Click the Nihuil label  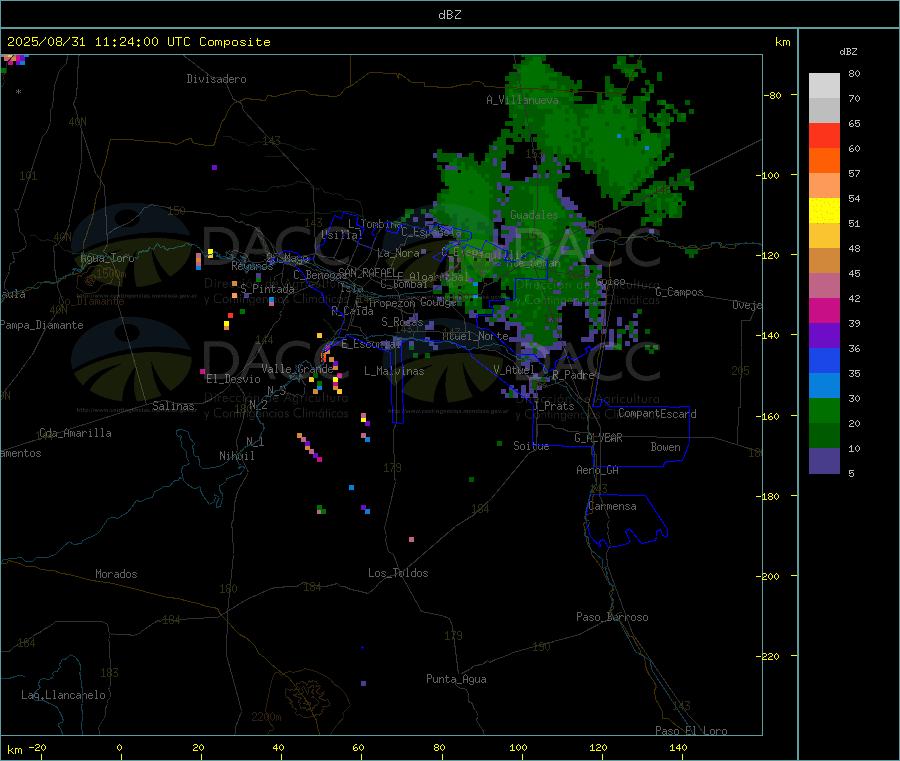click(236, 456)
